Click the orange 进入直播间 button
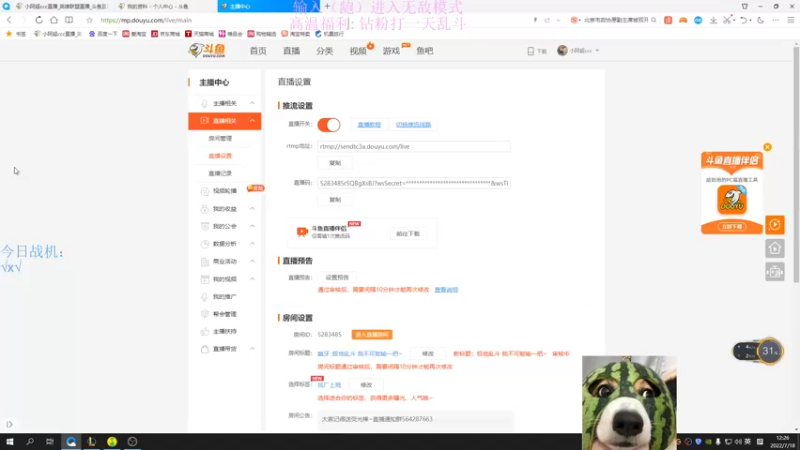The image size is (800, 450). [372, 335]
